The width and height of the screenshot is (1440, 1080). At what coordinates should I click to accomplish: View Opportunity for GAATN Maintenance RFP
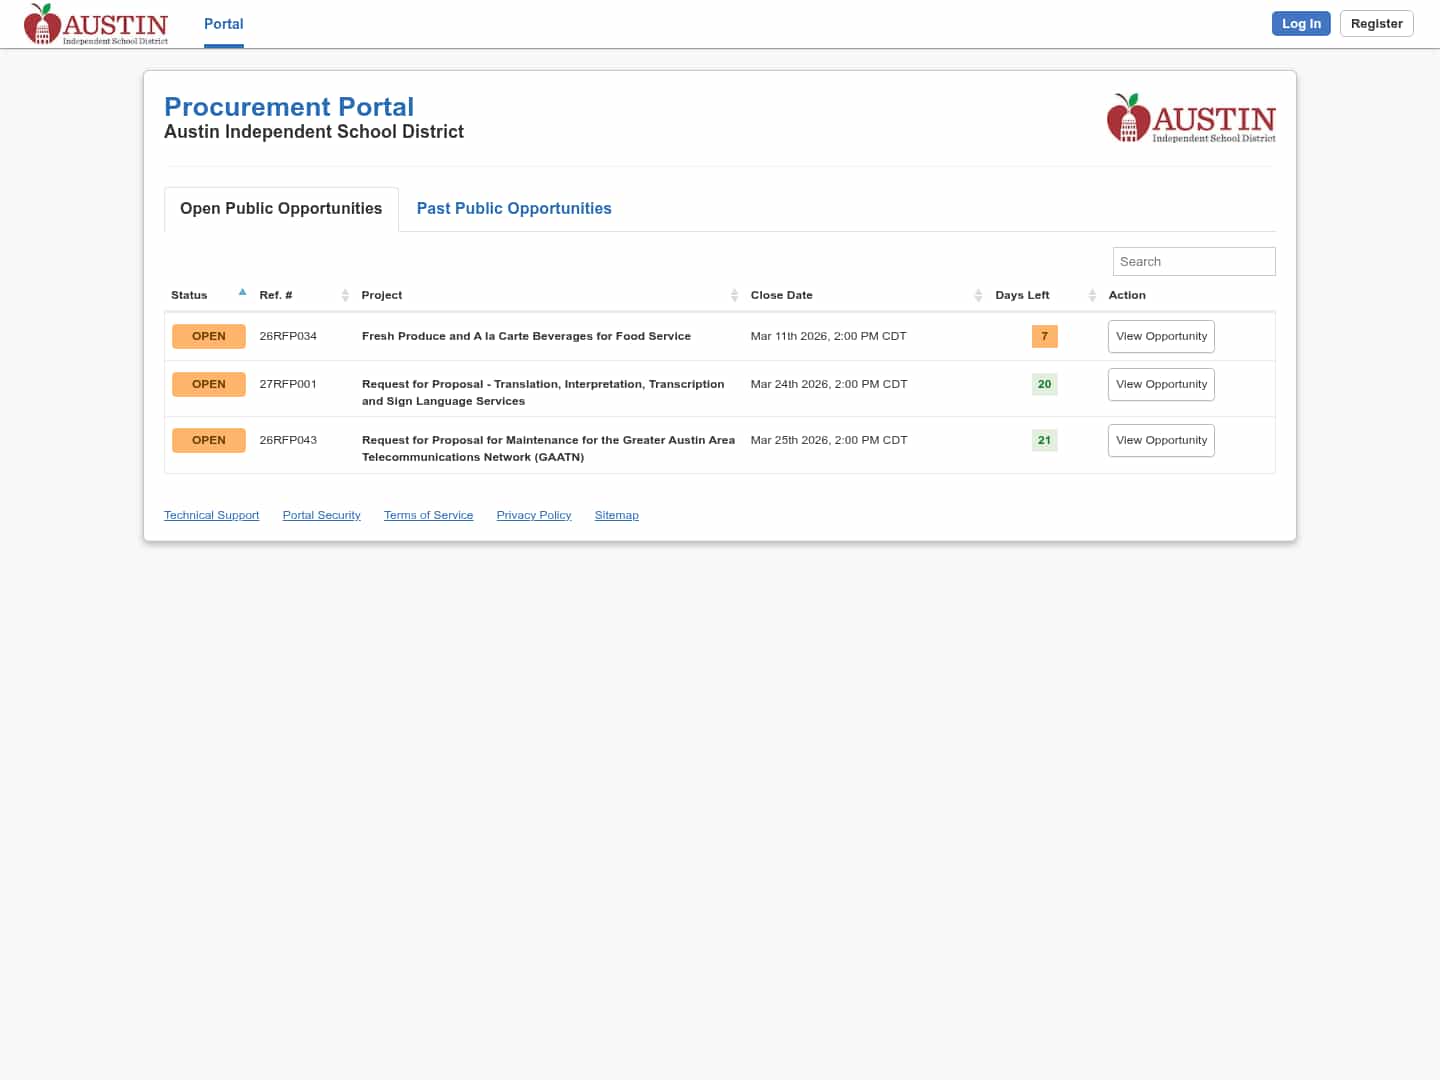click(x=1161, y=441)
